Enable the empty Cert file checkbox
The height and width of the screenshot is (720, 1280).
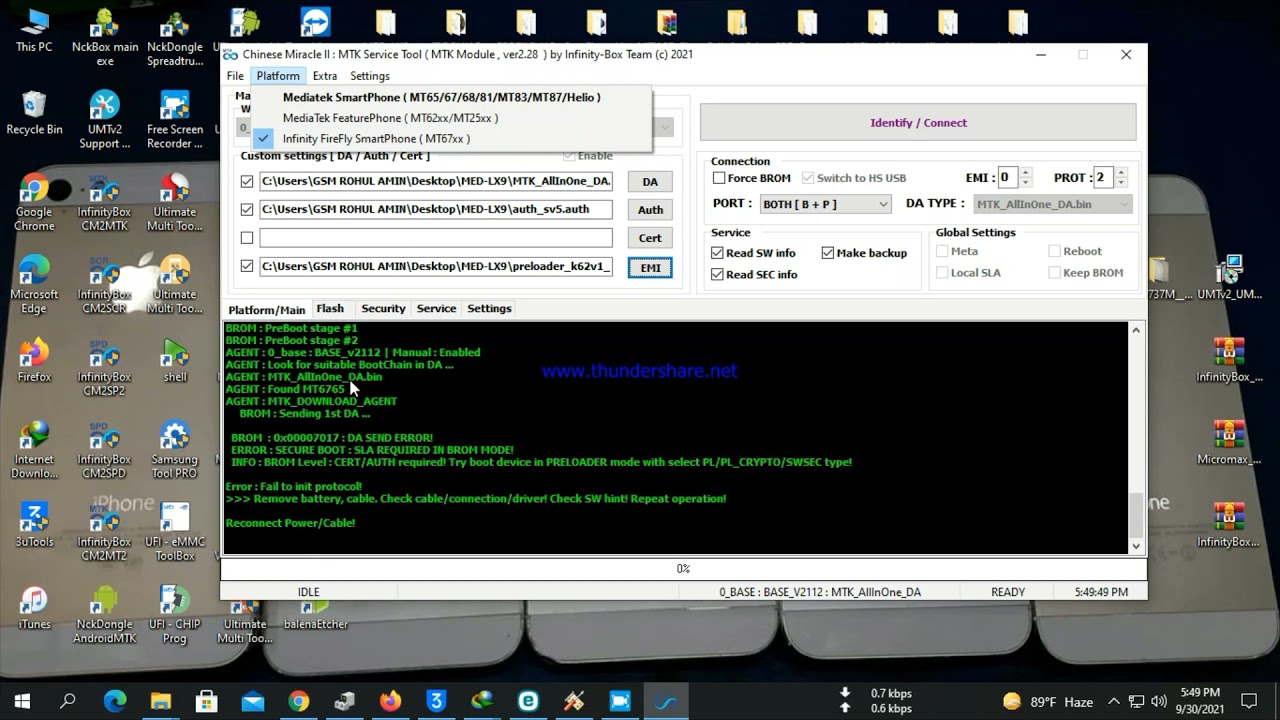pyautogui.click(x=247, y=238)
